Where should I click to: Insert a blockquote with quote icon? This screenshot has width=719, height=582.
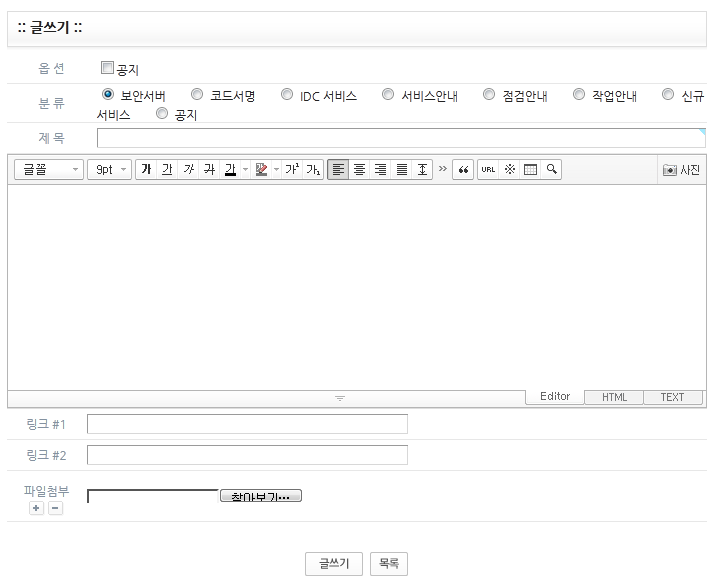point(463,170)
